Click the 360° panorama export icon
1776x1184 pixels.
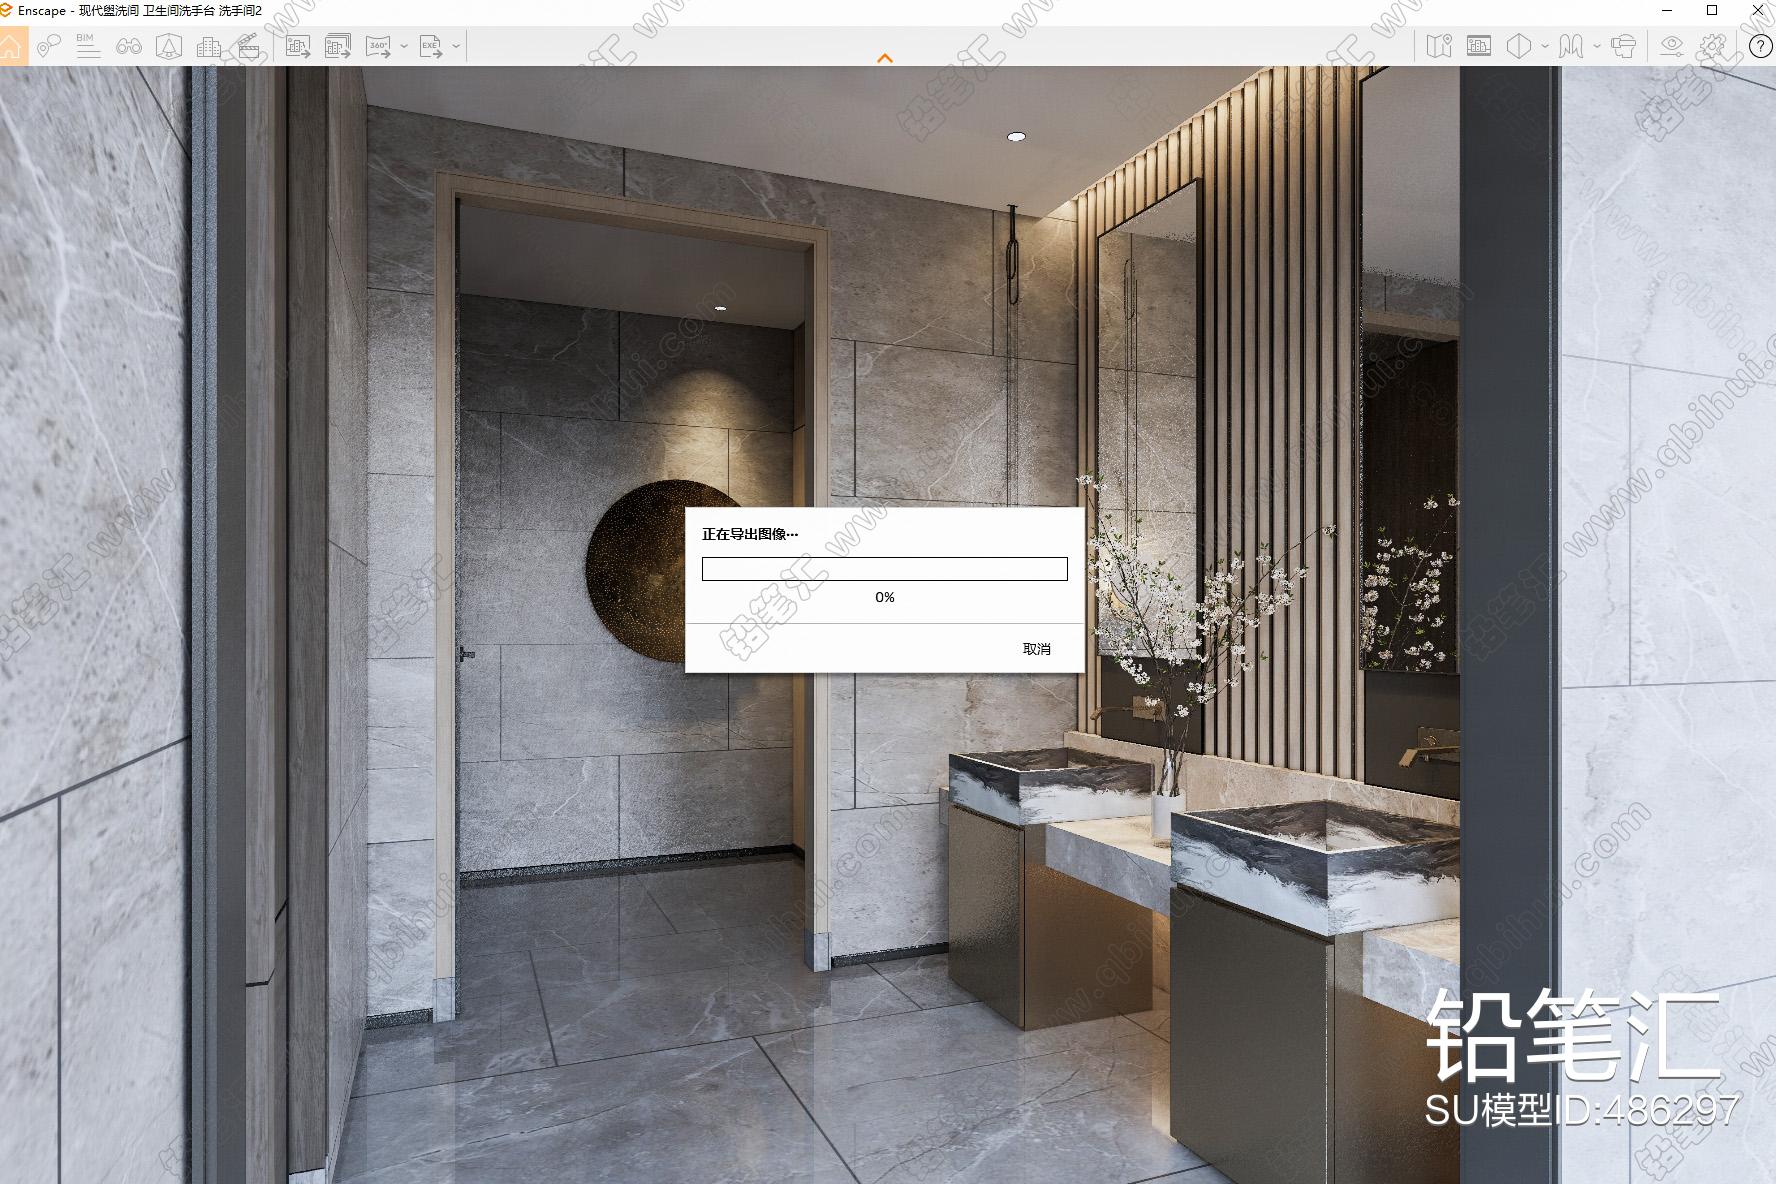pyautogui.click(x=379, y=46)
